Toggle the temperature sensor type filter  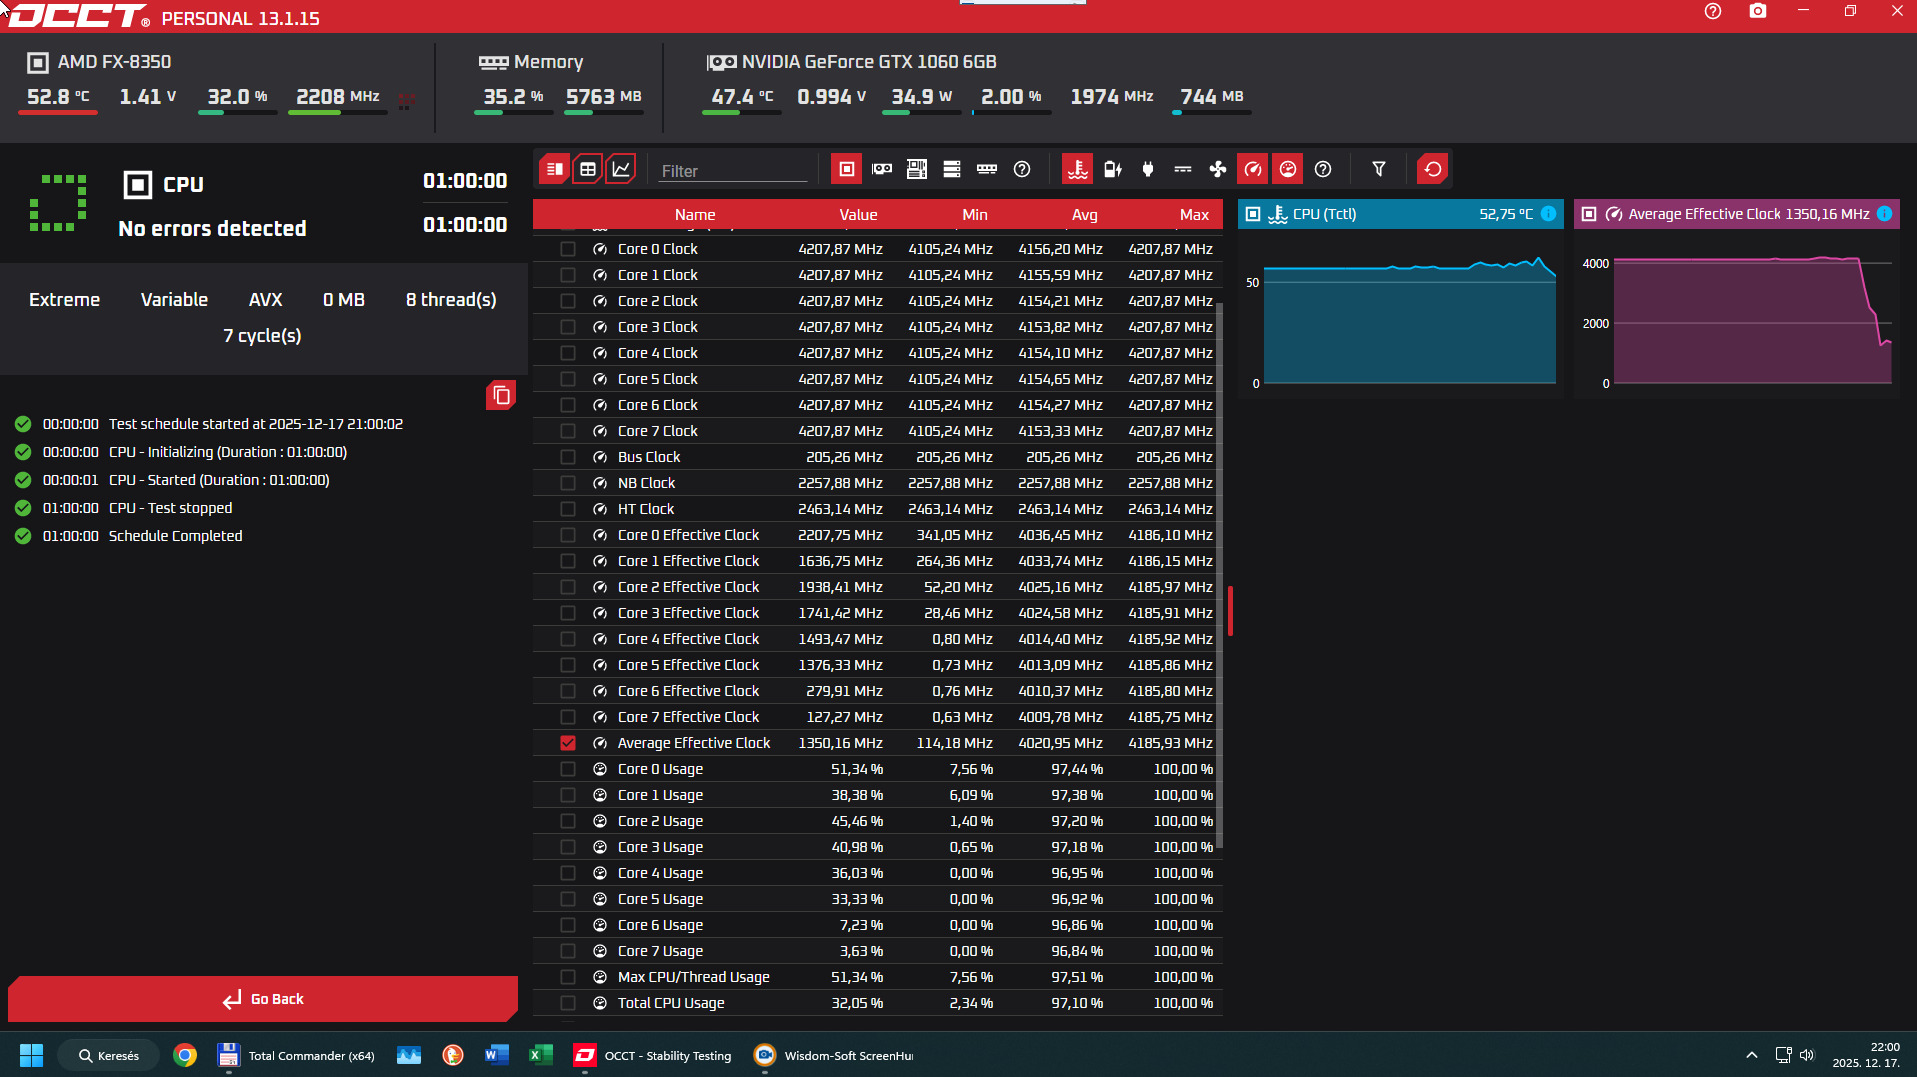1077,169
